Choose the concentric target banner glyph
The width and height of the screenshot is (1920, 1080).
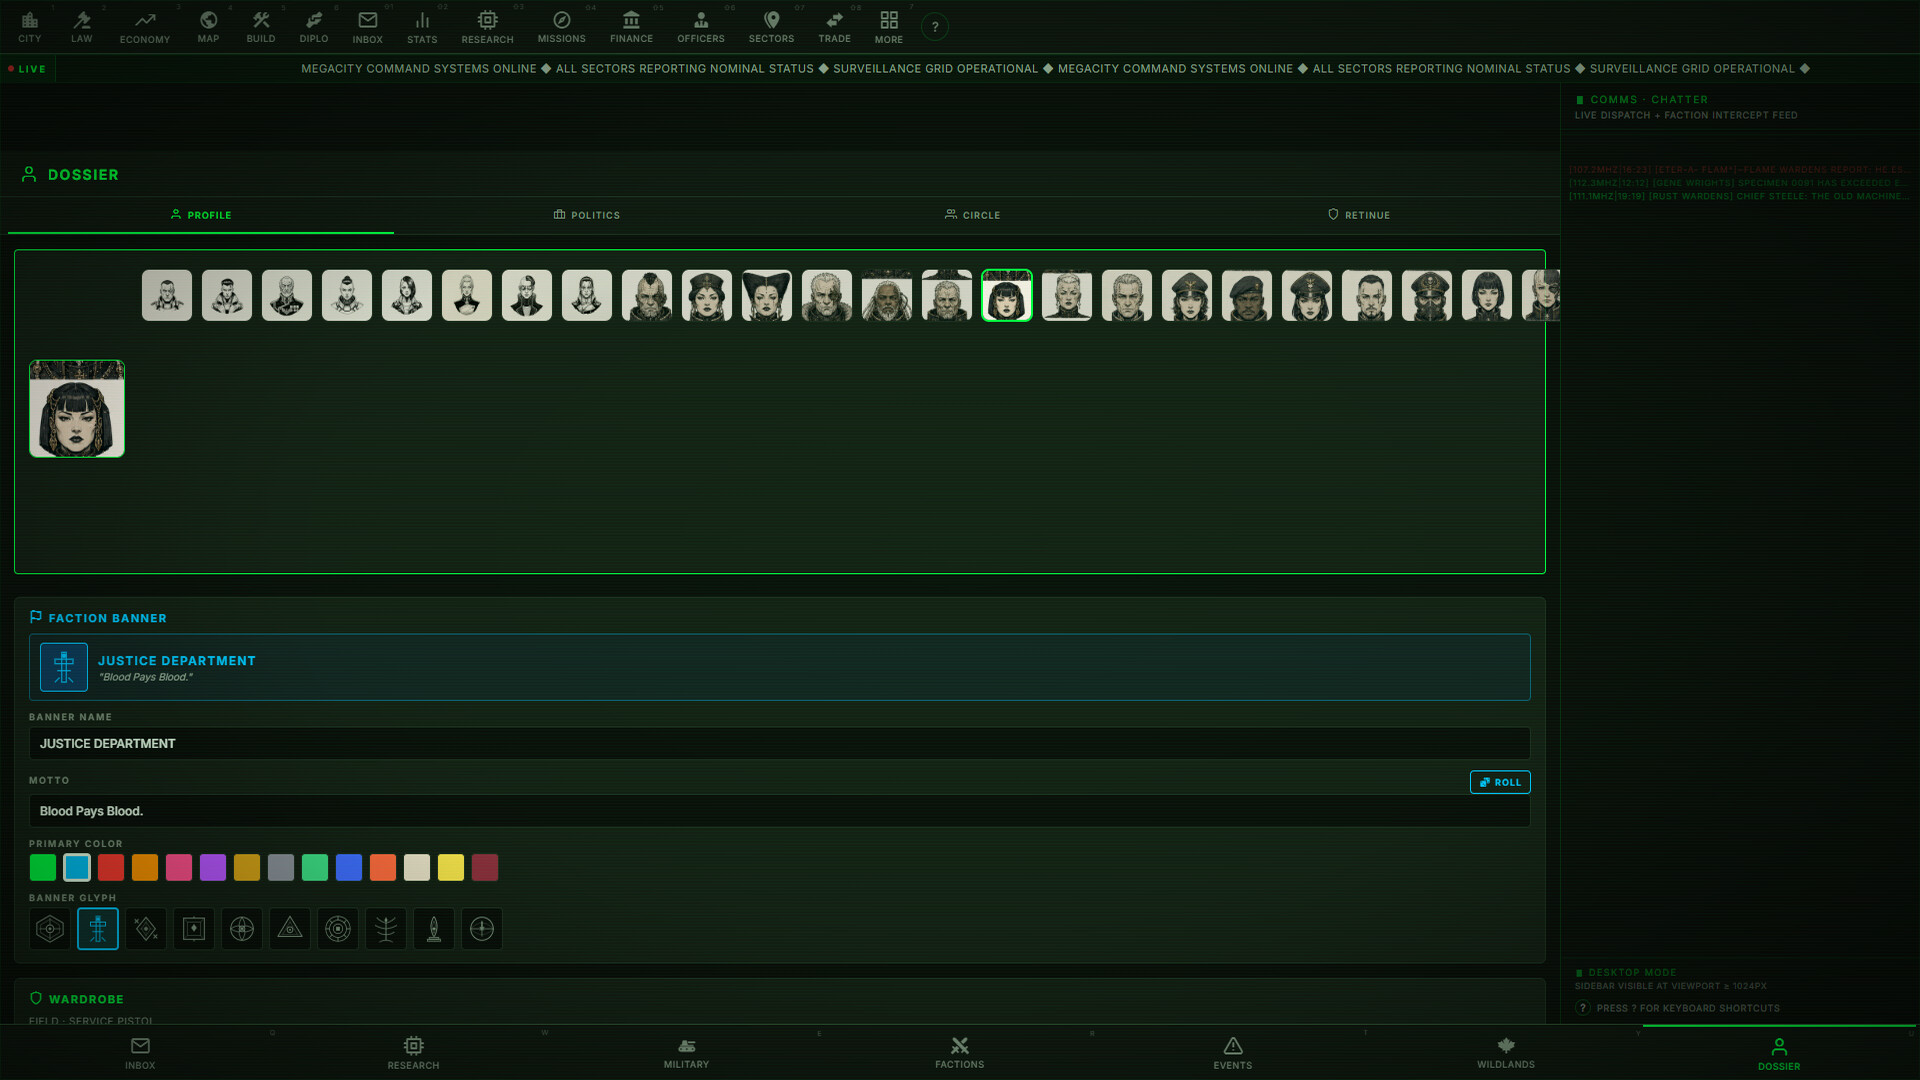(x=338, y=929)
